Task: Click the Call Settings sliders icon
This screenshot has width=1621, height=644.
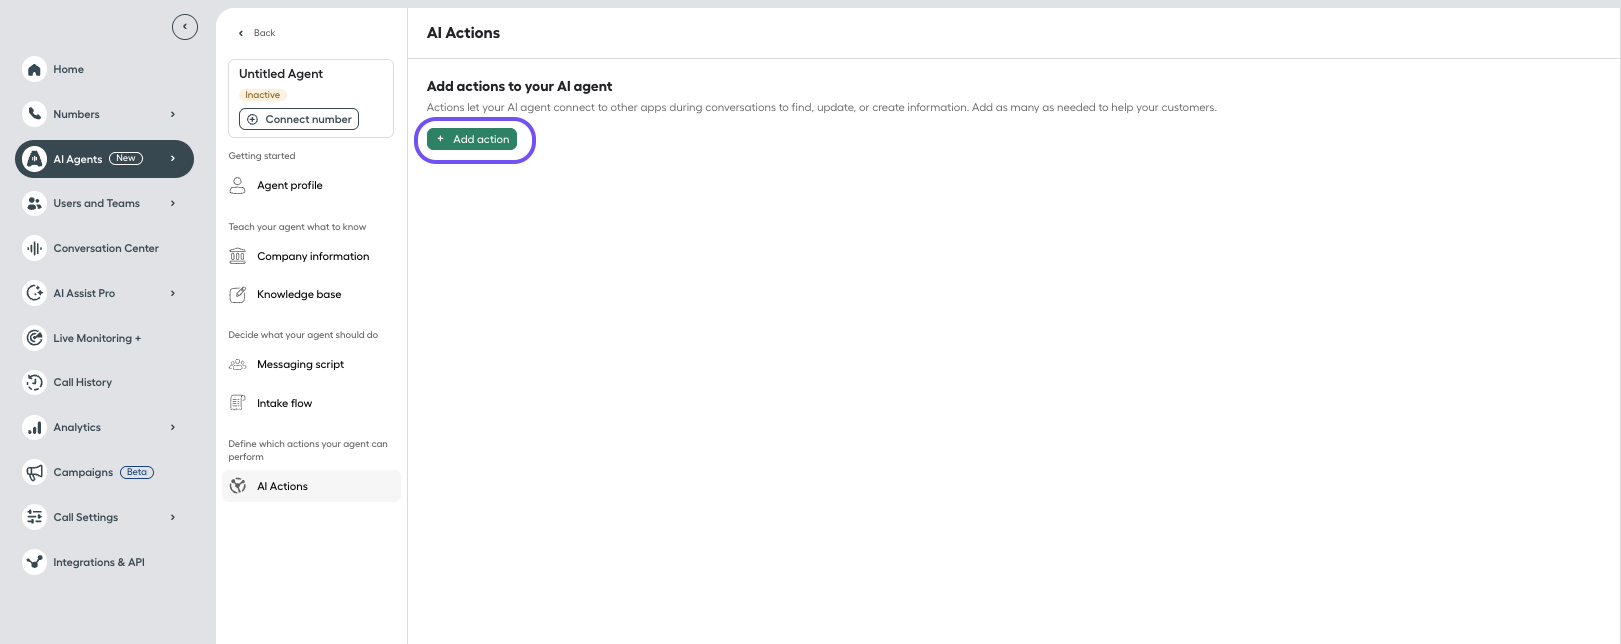Action: point(35,517)
